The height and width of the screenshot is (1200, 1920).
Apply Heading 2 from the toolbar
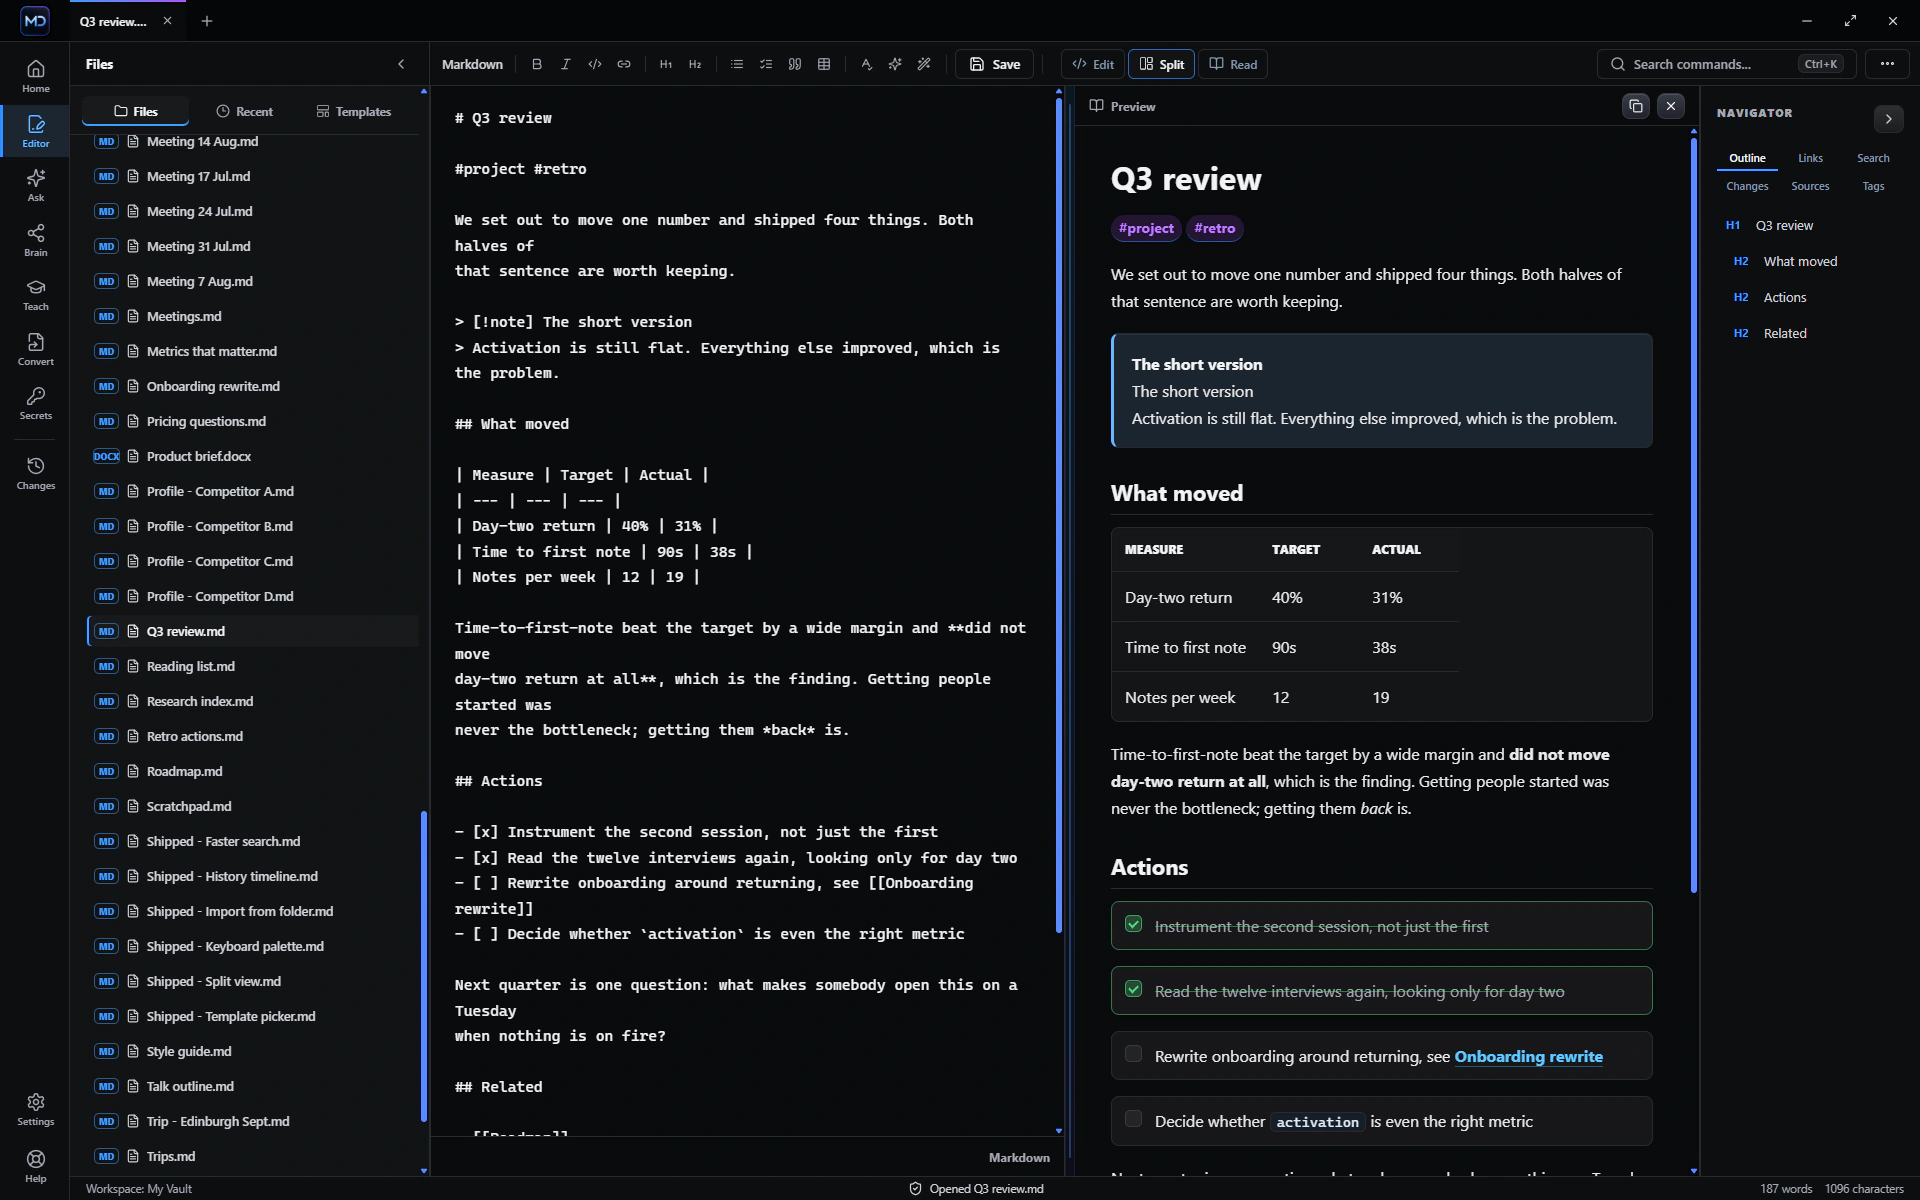pos(695,64)
